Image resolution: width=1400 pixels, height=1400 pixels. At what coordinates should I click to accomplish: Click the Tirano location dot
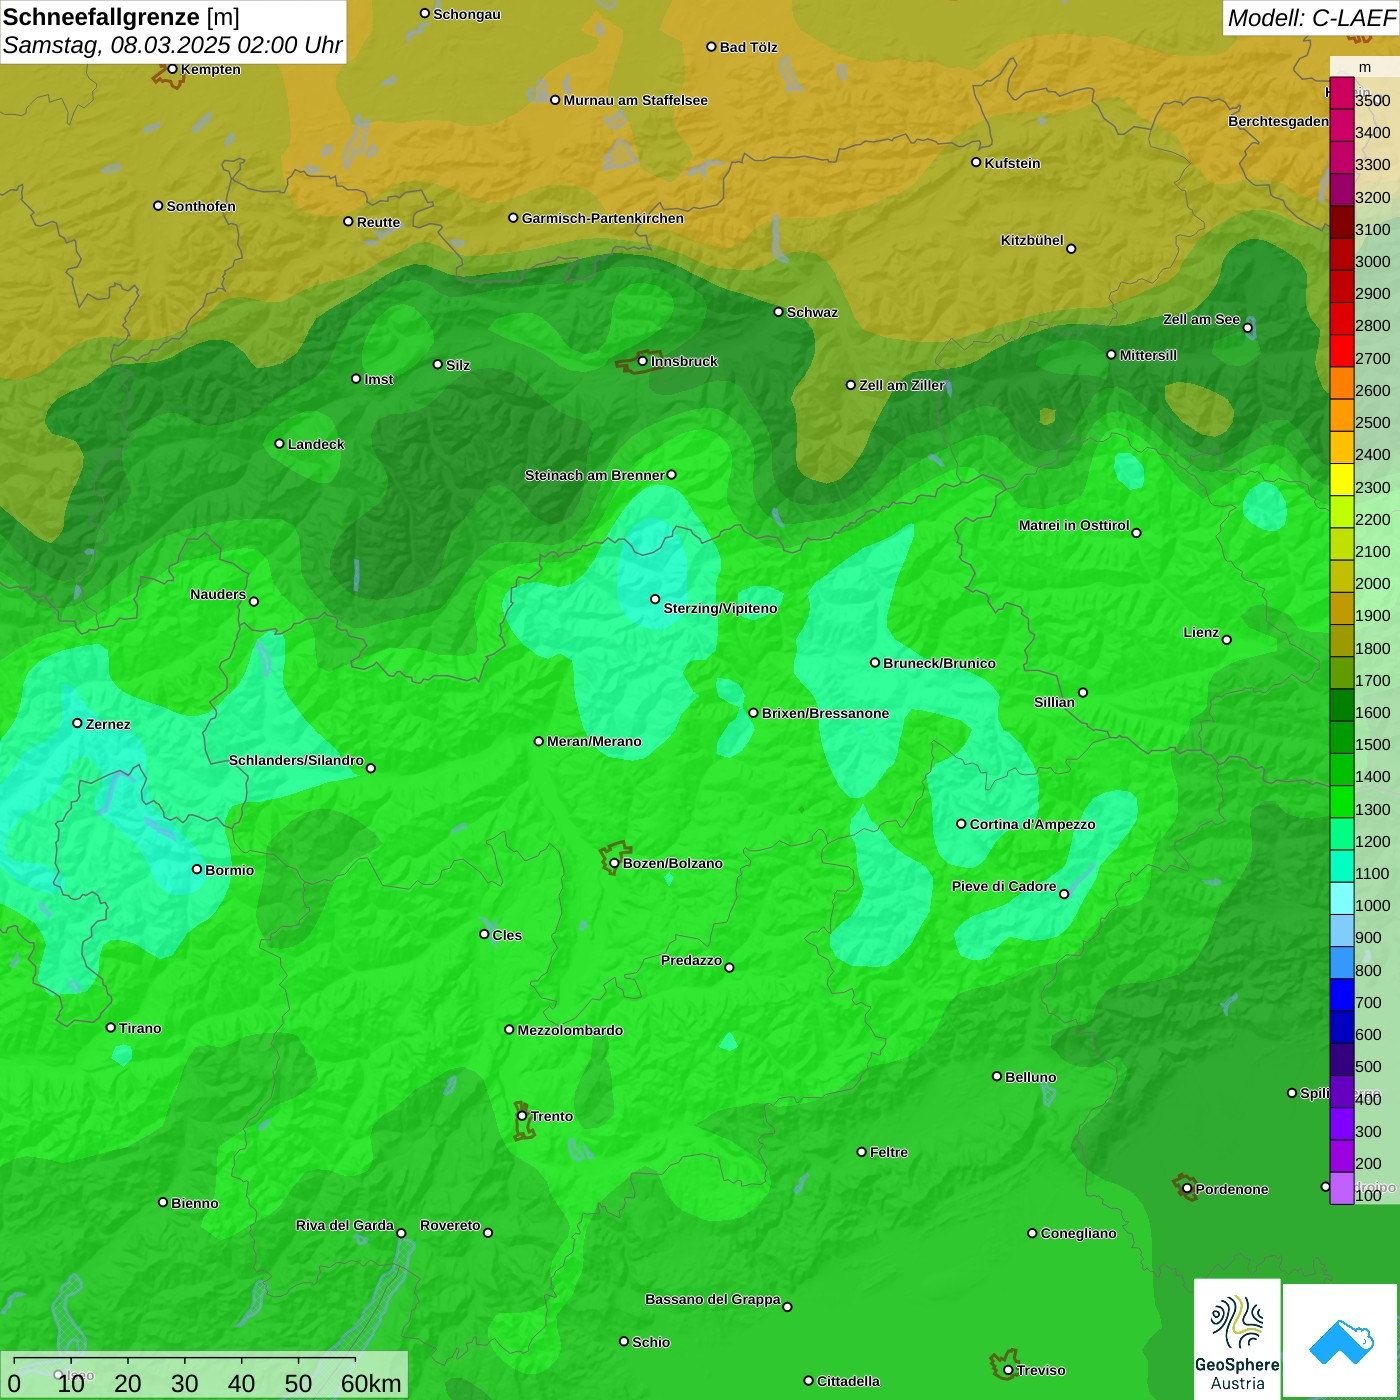(111, 1027)
